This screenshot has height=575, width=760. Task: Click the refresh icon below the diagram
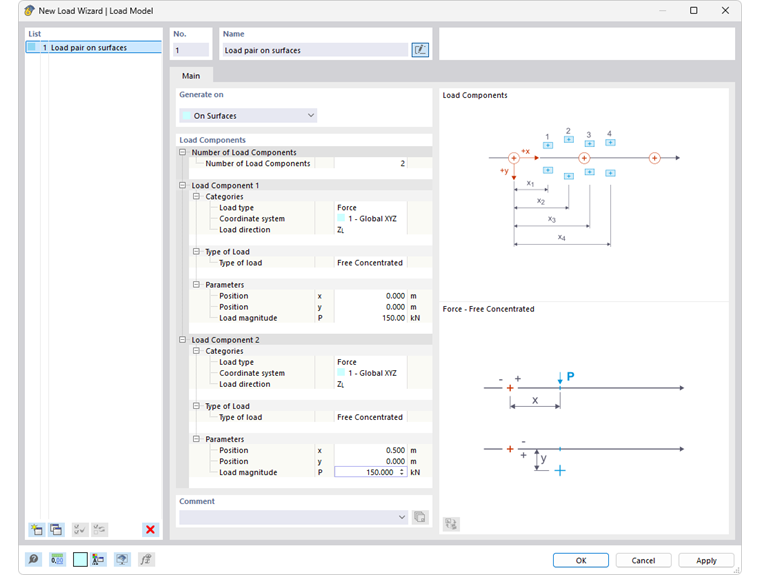pyautogui.click(x=451, y=524)
